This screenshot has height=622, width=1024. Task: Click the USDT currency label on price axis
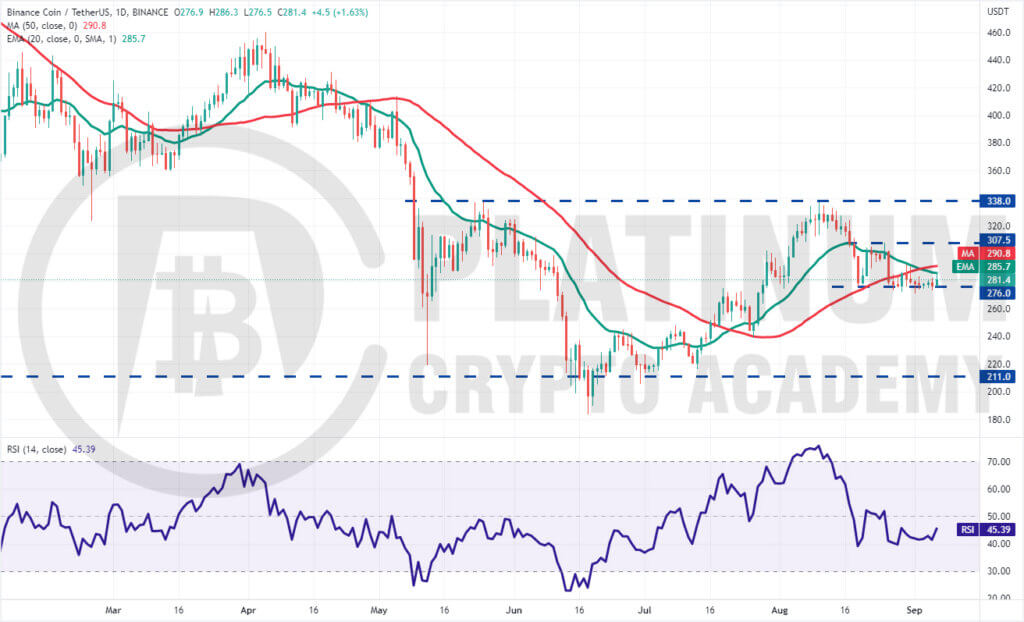998,12
